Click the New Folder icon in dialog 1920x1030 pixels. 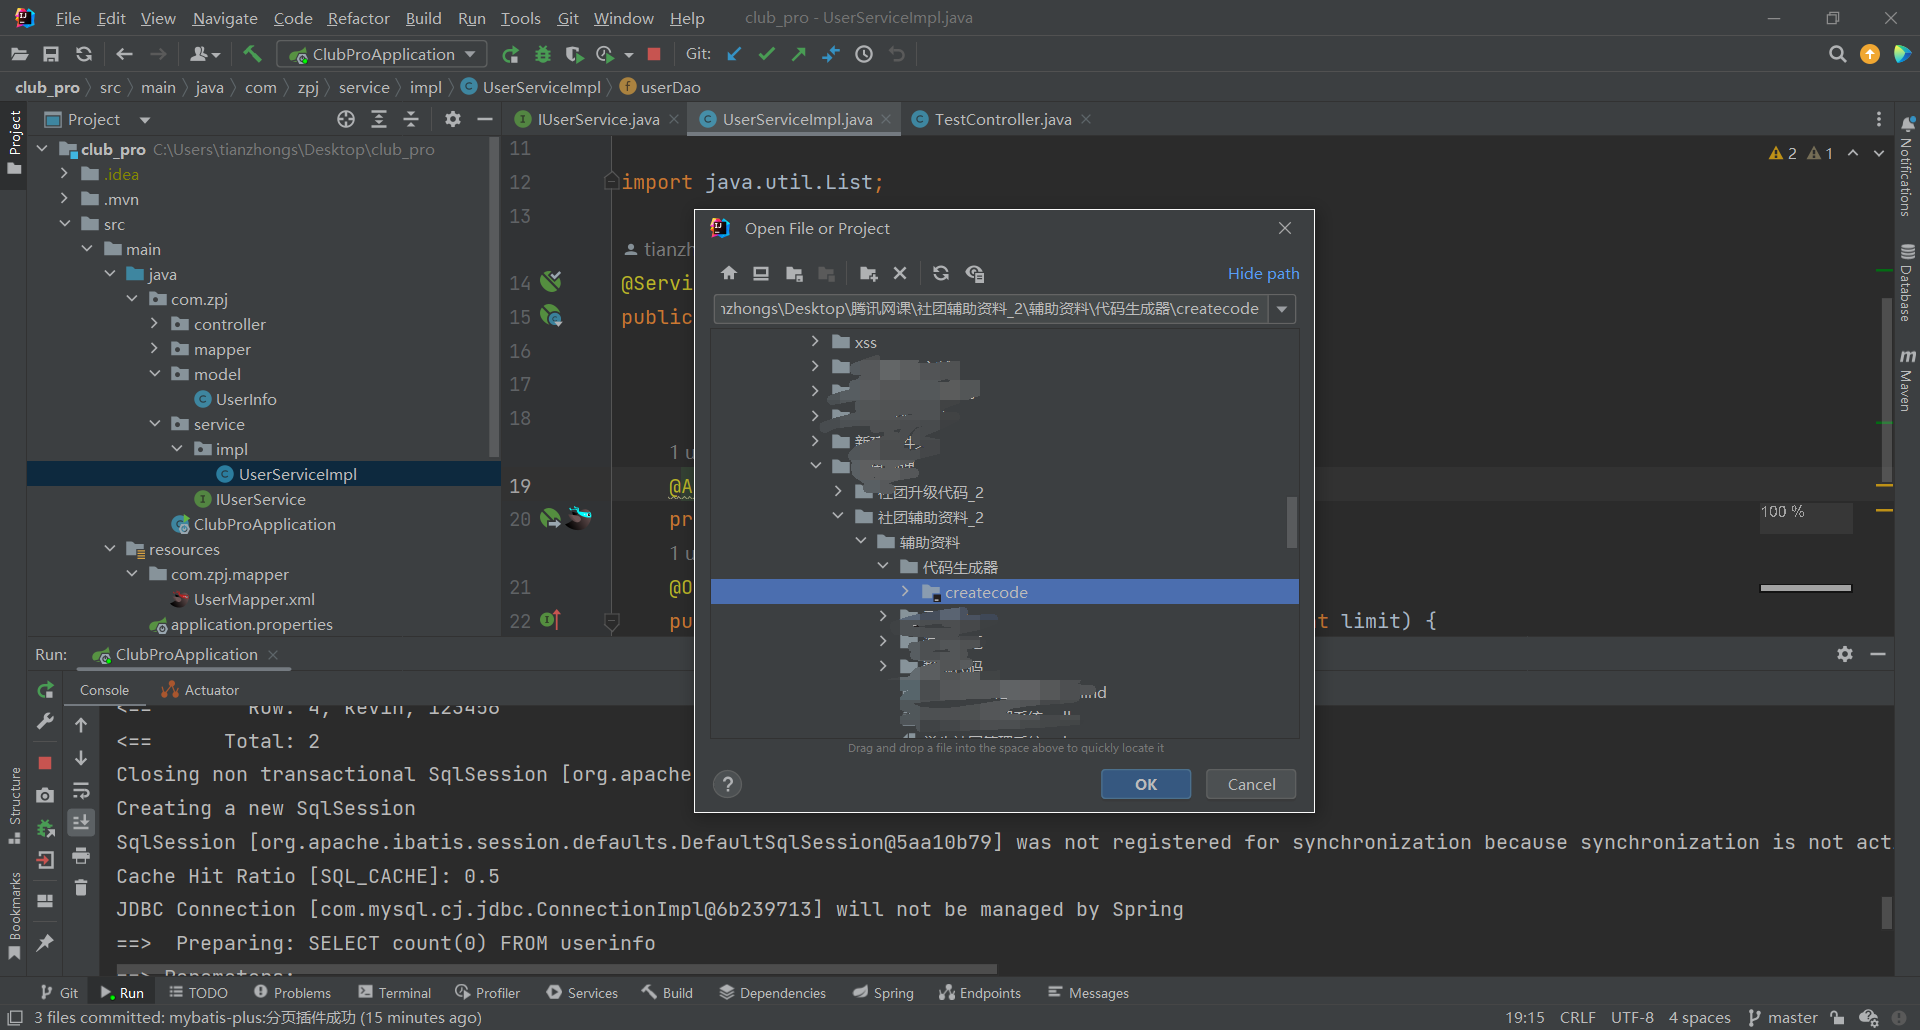(x=868, y=274)
